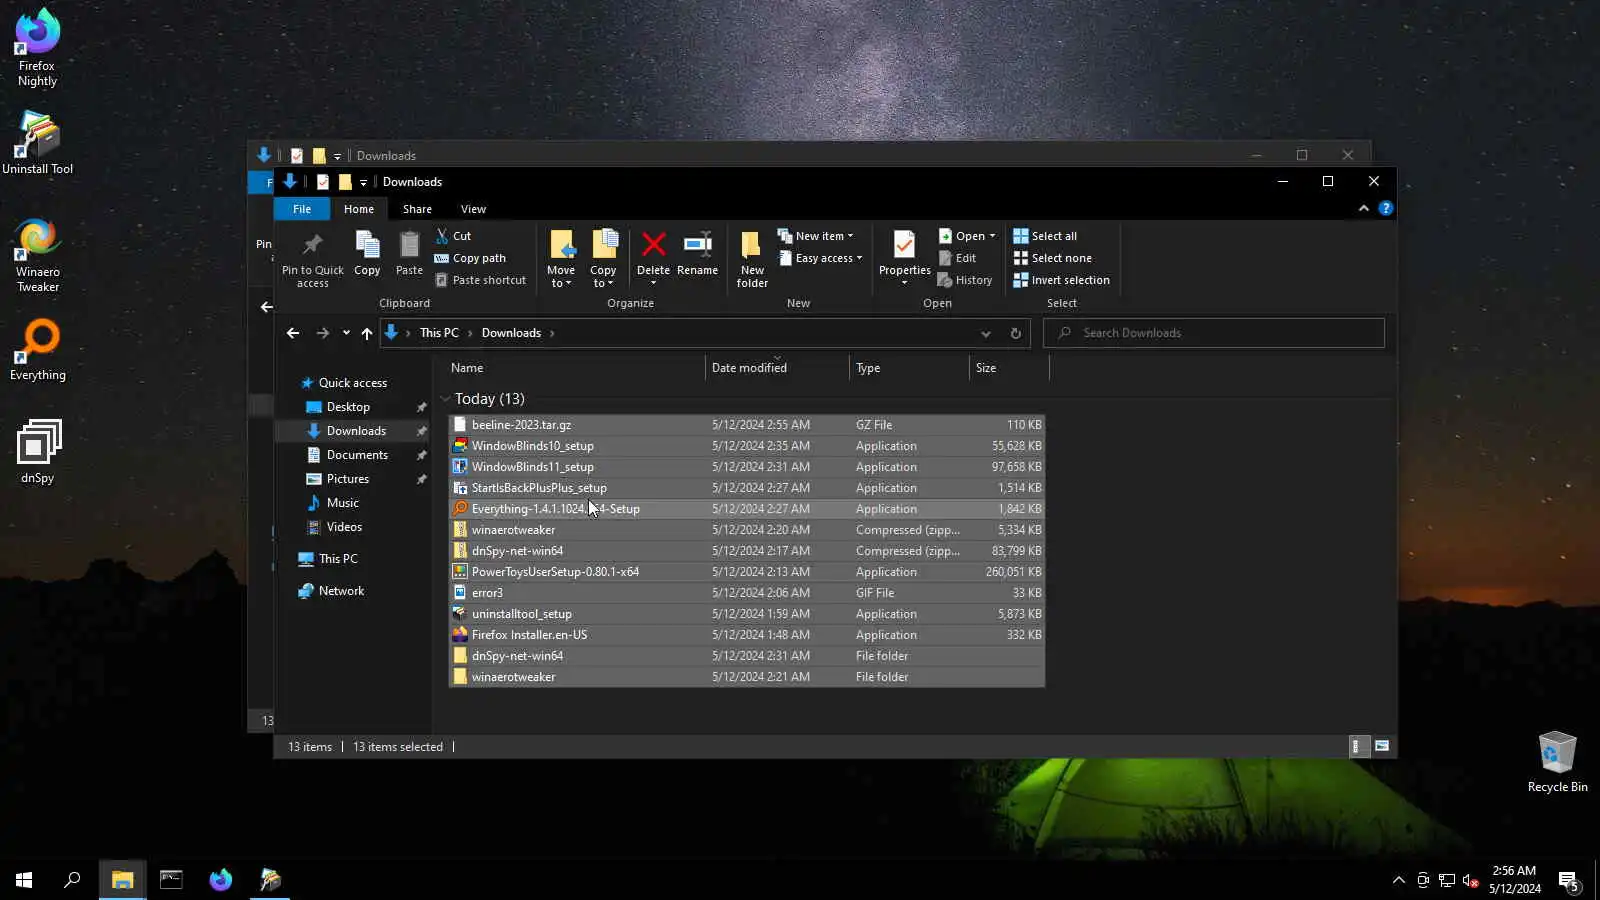Image resolution: width=1600 pixels, height=900 pixels.
Task: Expand the Open button dropdown arrow
Action: click(992, 236)
